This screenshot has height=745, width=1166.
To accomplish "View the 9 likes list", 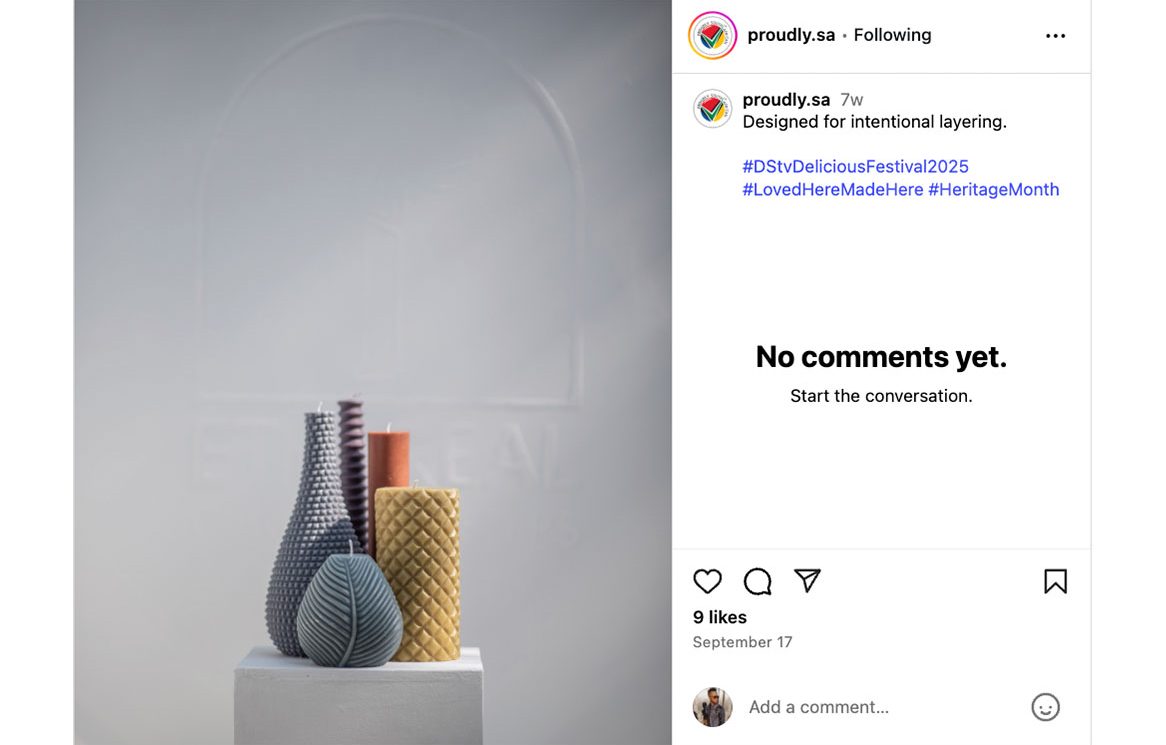I will (x=720, y=617).
